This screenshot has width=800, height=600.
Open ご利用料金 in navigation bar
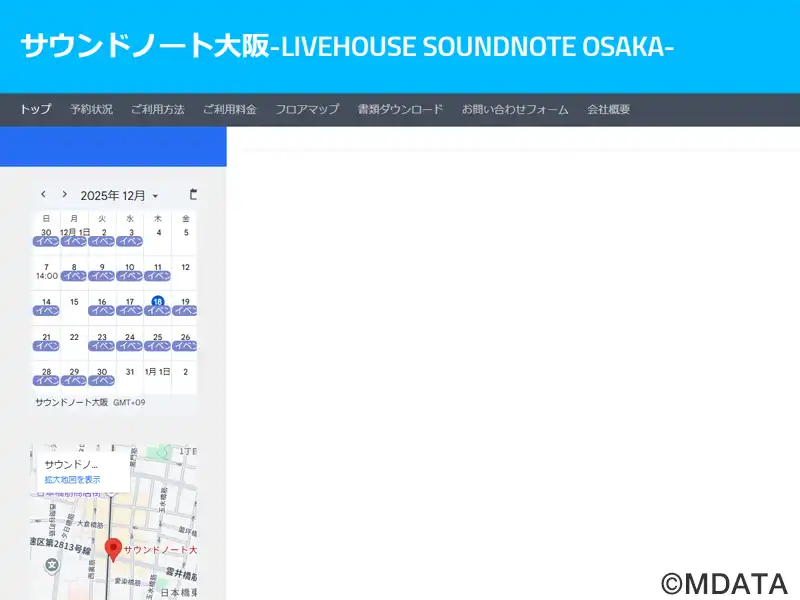[x=229, y=109]
